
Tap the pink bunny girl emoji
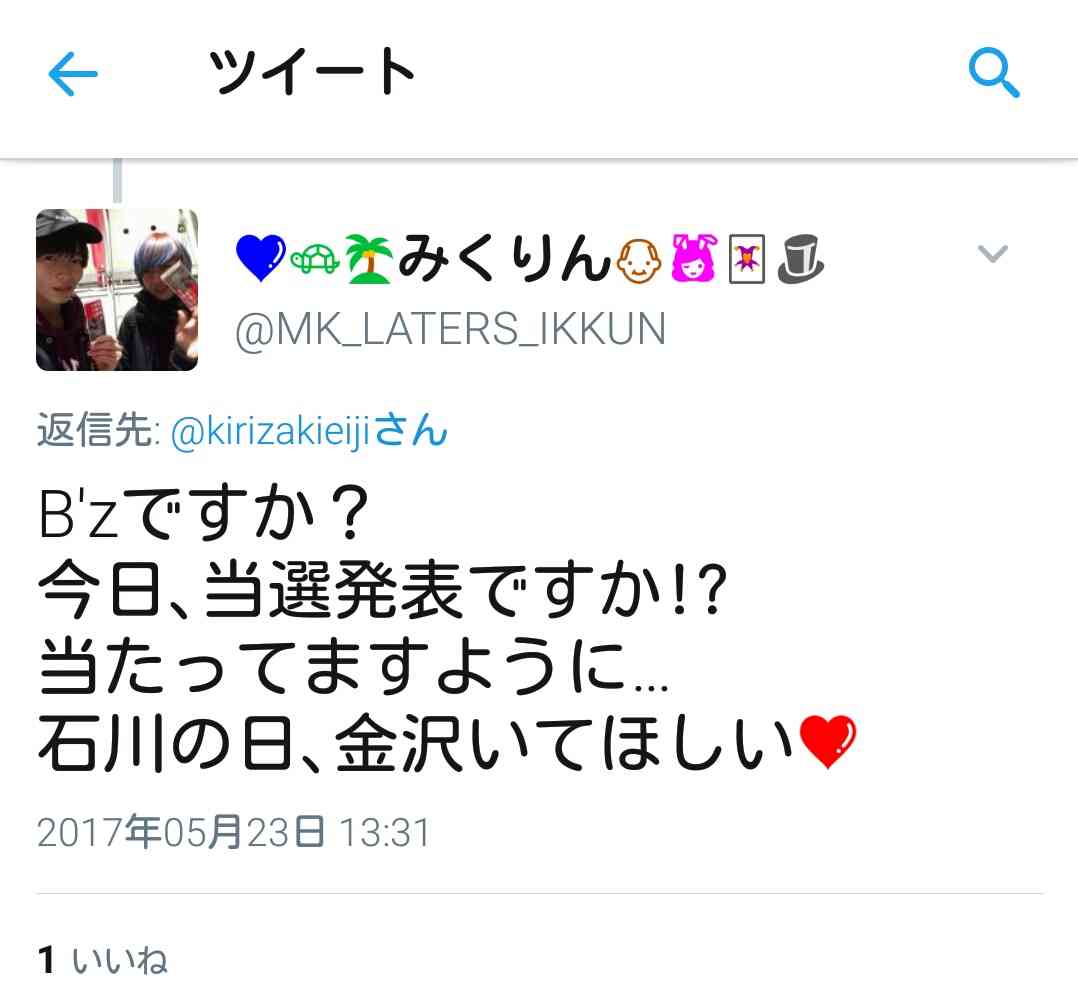click(694, 259)
